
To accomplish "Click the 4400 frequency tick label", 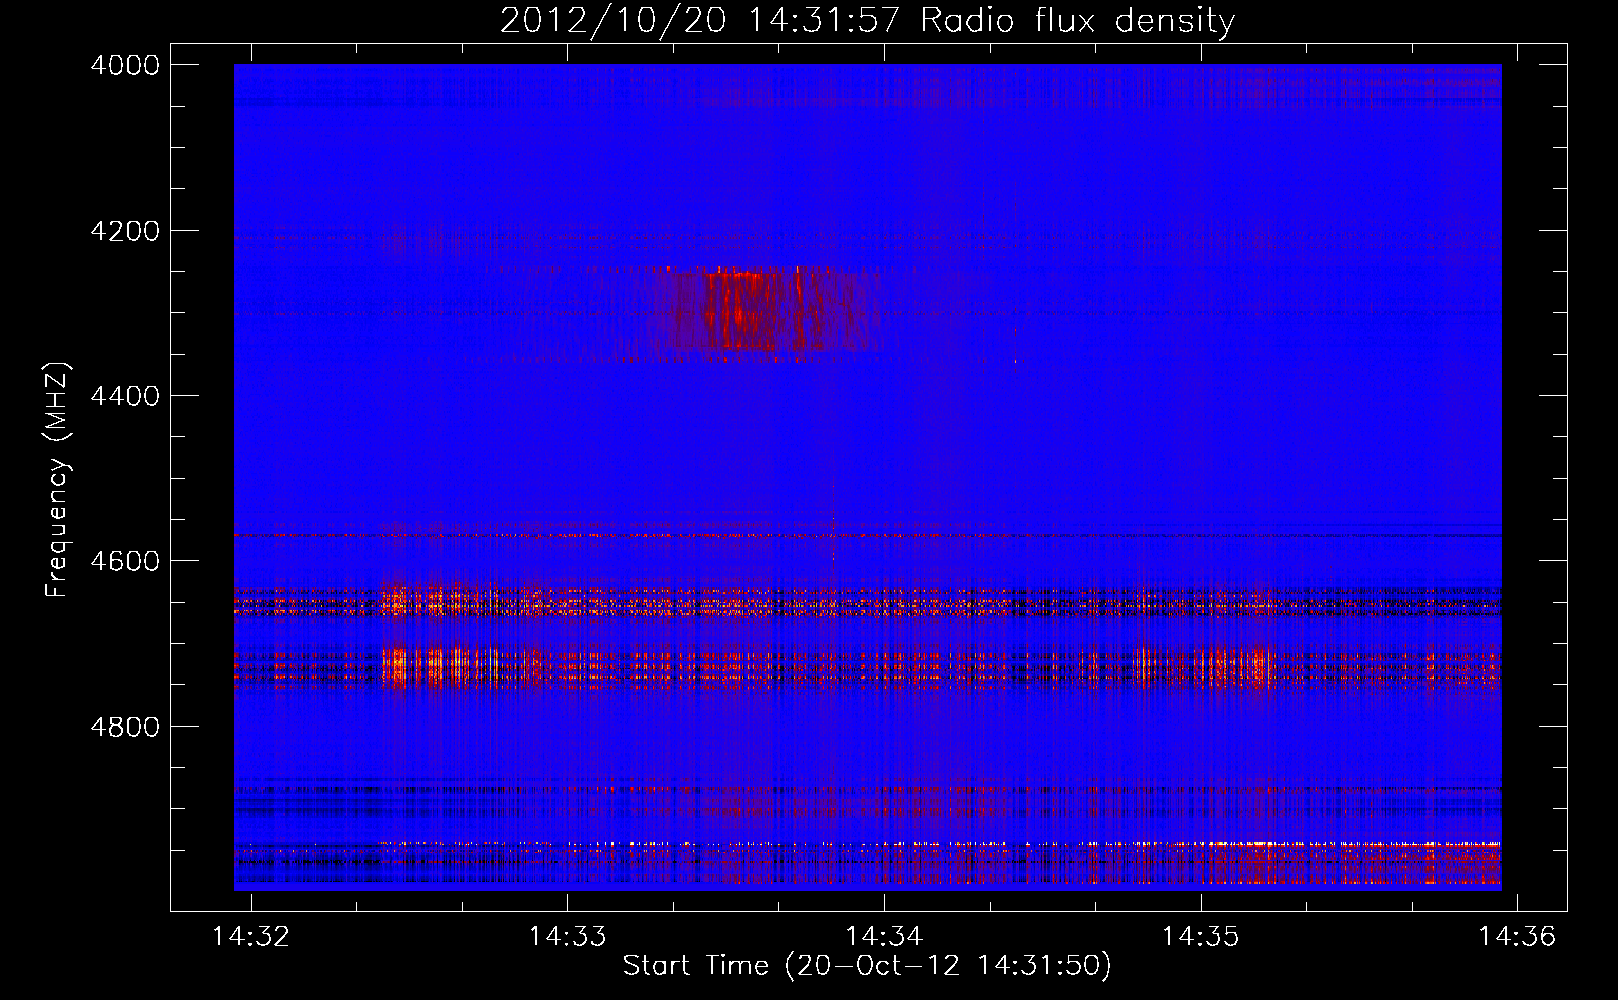I will pos(125,396).
